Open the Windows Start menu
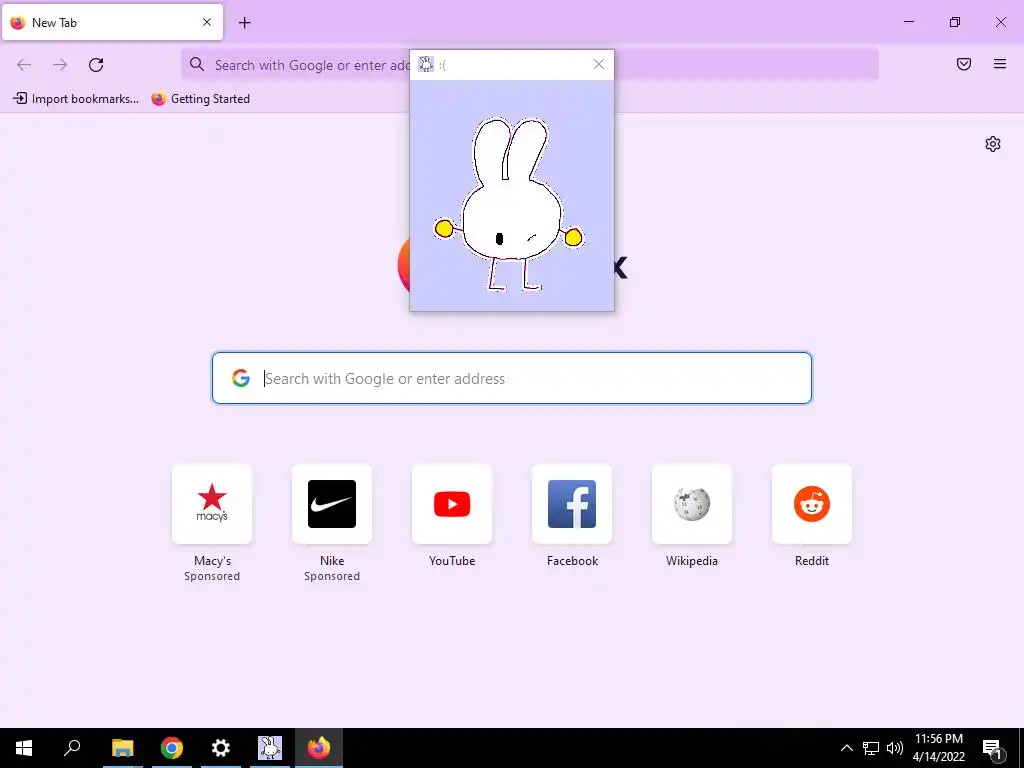1024x768 pixels. pos(24,748)
